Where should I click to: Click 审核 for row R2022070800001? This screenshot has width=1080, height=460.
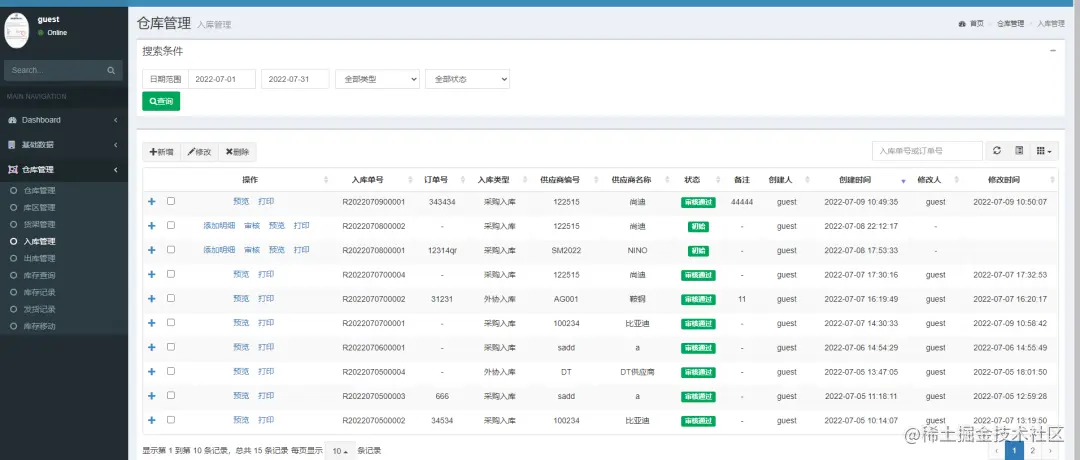pos(252,250)
